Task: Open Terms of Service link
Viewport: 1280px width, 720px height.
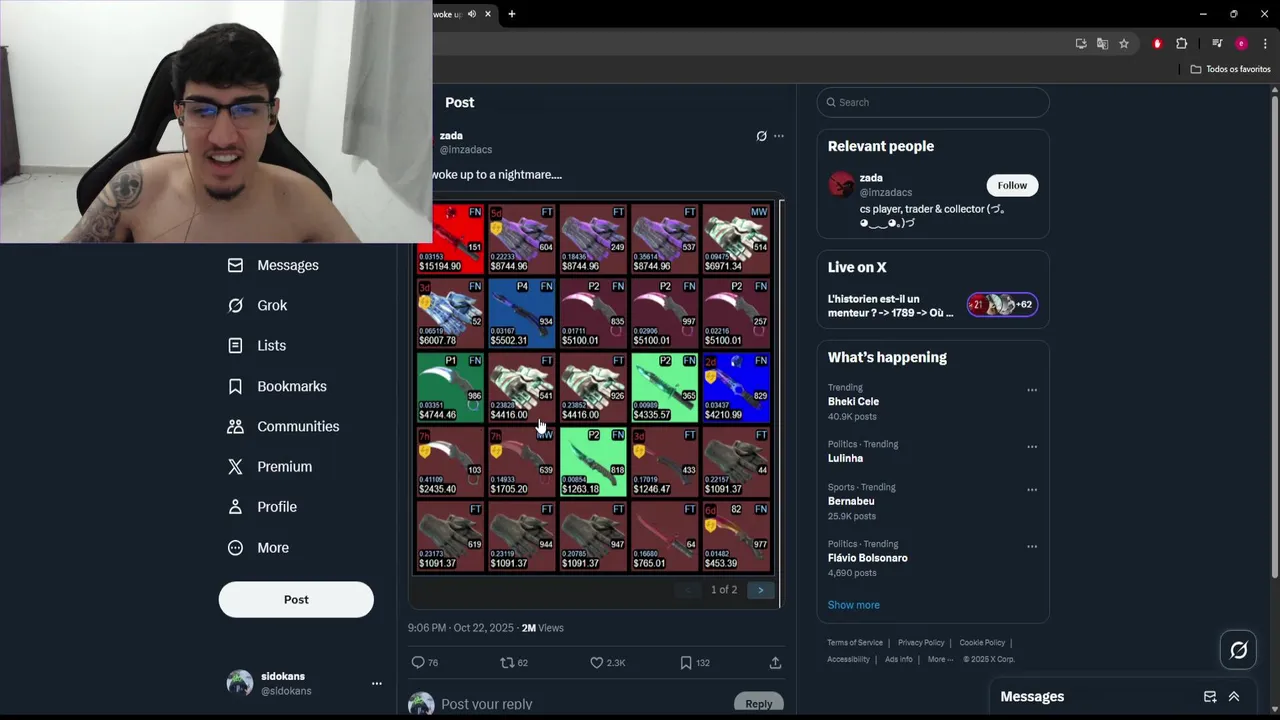Action: pos(855,643)
